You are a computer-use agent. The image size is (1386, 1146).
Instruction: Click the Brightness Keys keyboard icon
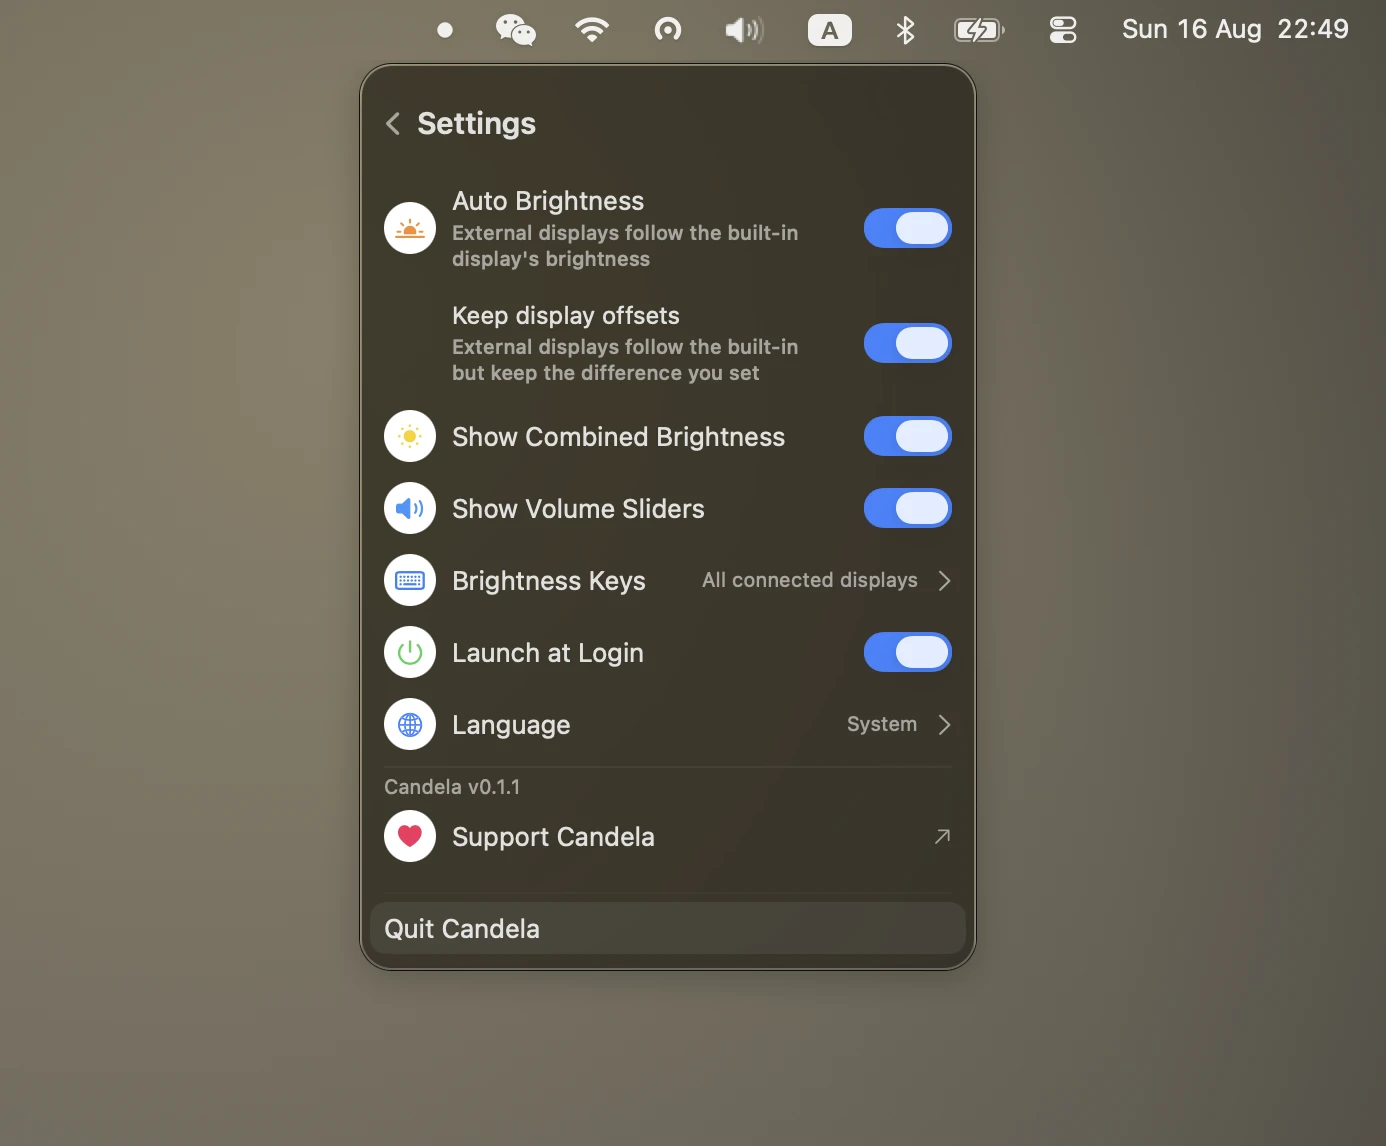coord(410,580)
